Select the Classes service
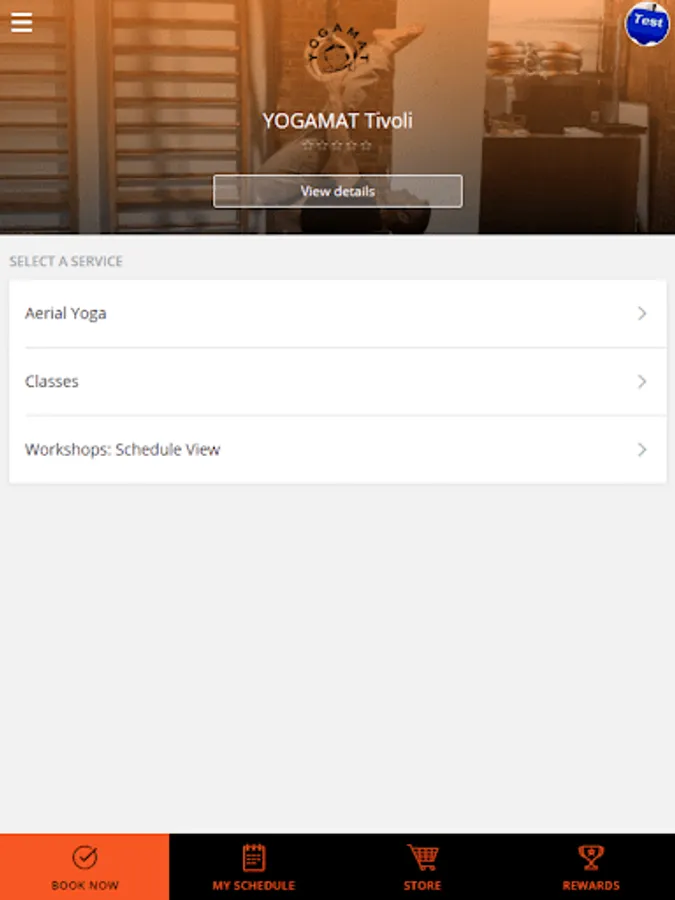 (338, 382)
